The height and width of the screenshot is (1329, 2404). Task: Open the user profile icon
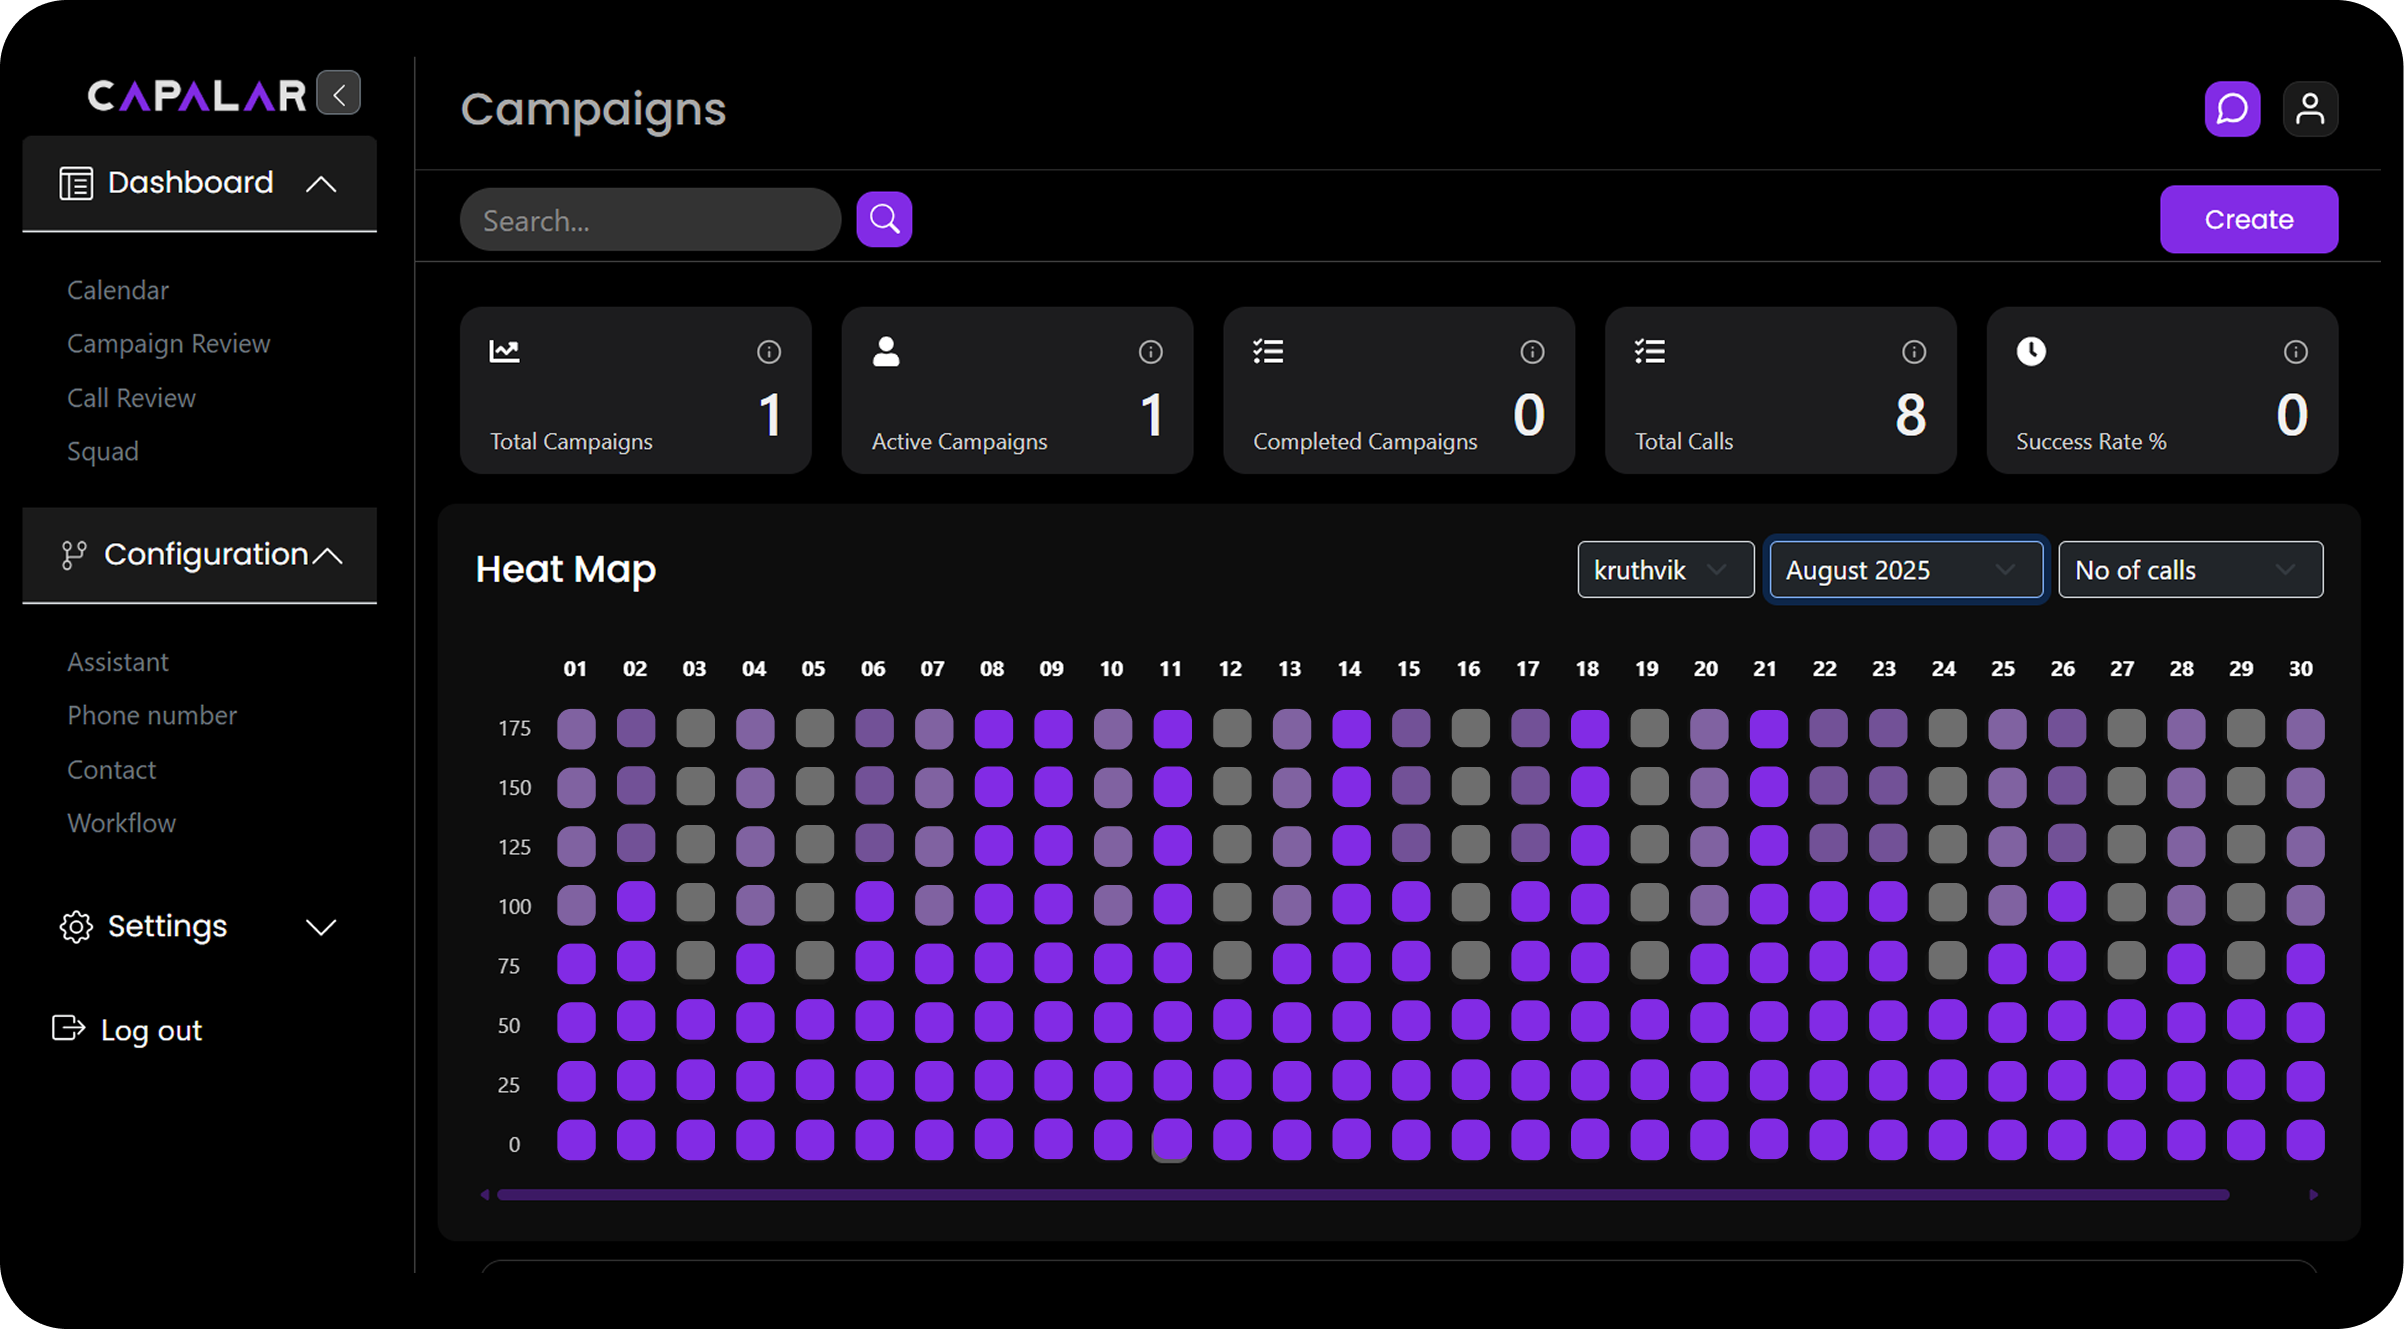(2309, 109)
